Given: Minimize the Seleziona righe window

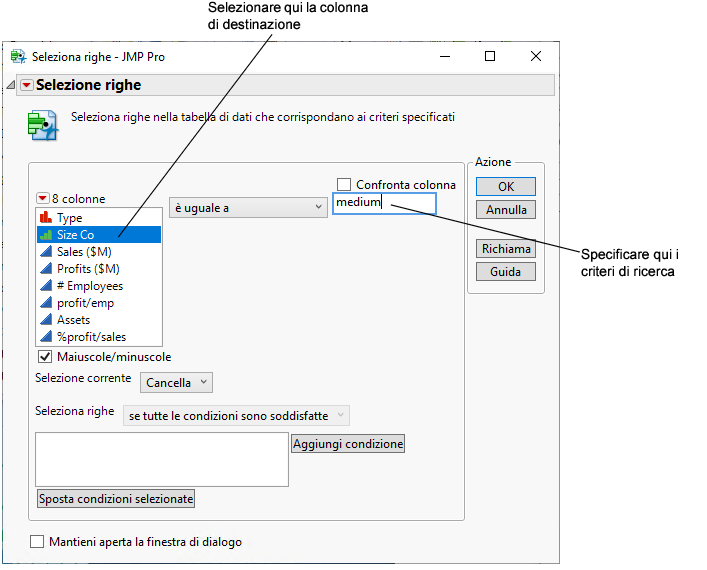Looking at the screenshot, I should point(445,56).
